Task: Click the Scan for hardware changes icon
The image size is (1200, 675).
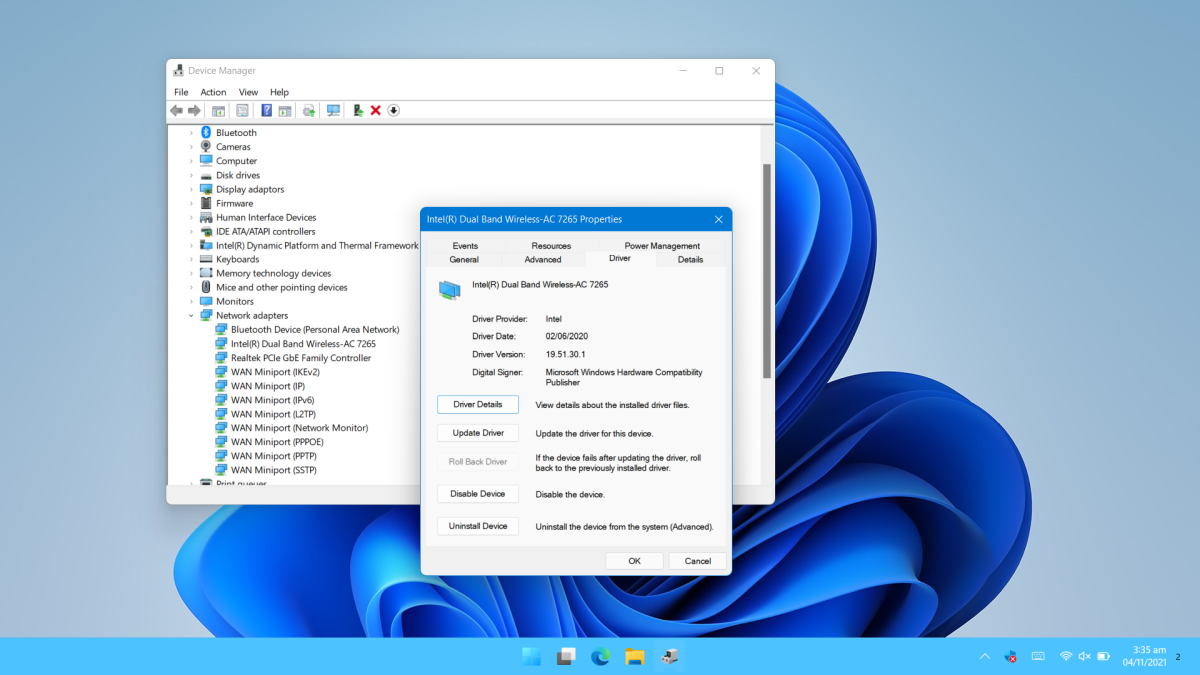Action: (333, 110)
